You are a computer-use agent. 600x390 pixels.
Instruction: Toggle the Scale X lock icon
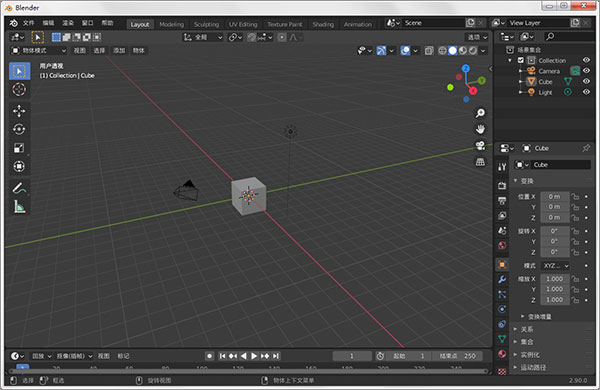575,279
